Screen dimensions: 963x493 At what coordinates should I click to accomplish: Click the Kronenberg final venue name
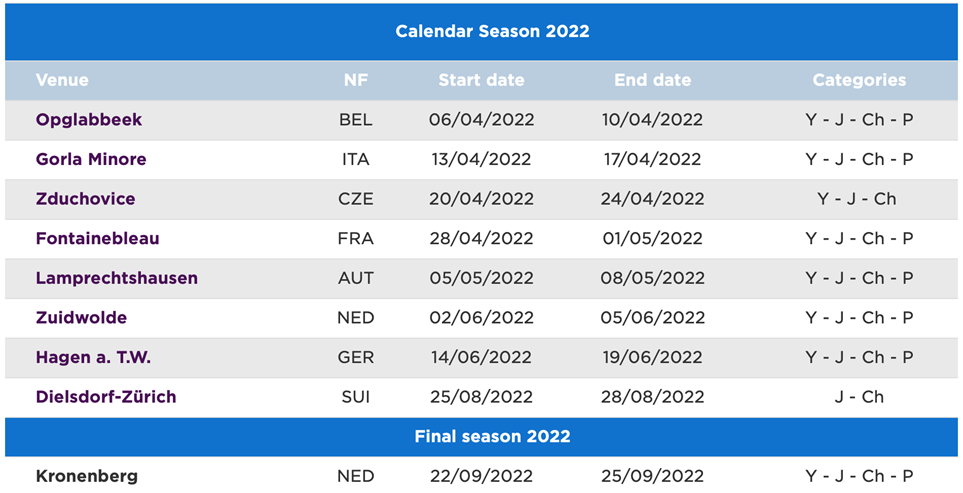(x=87, y=476)
